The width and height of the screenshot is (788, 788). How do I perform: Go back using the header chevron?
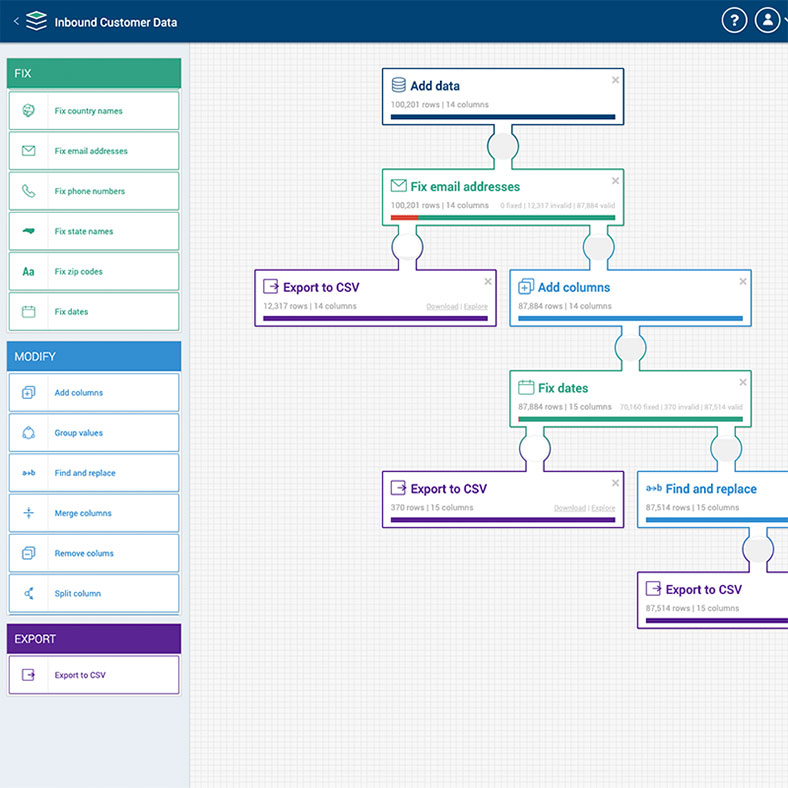tap(15, 21)
